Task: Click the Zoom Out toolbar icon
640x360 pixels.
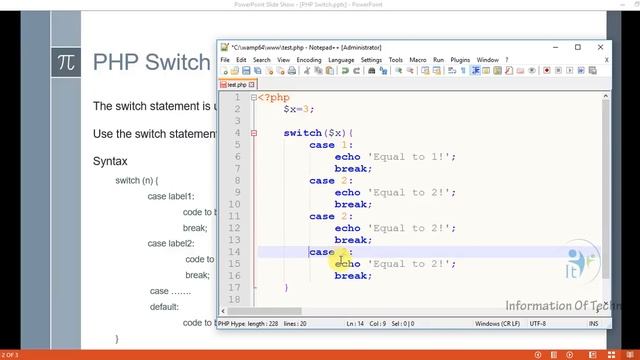Action: click(410, 71)
